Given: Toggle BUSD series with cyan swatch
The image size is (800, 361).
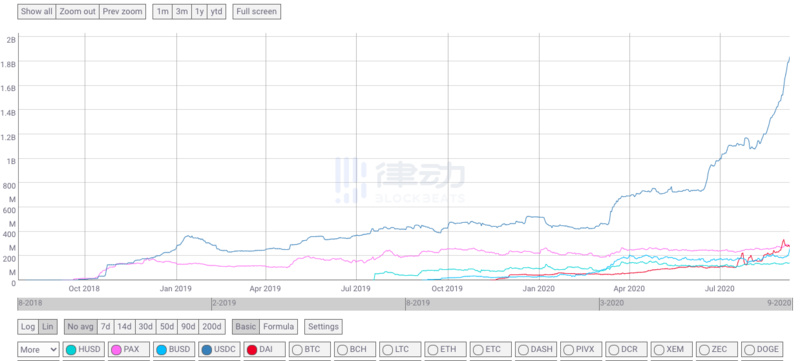Looking at the screenshot, I should point(174,350).
